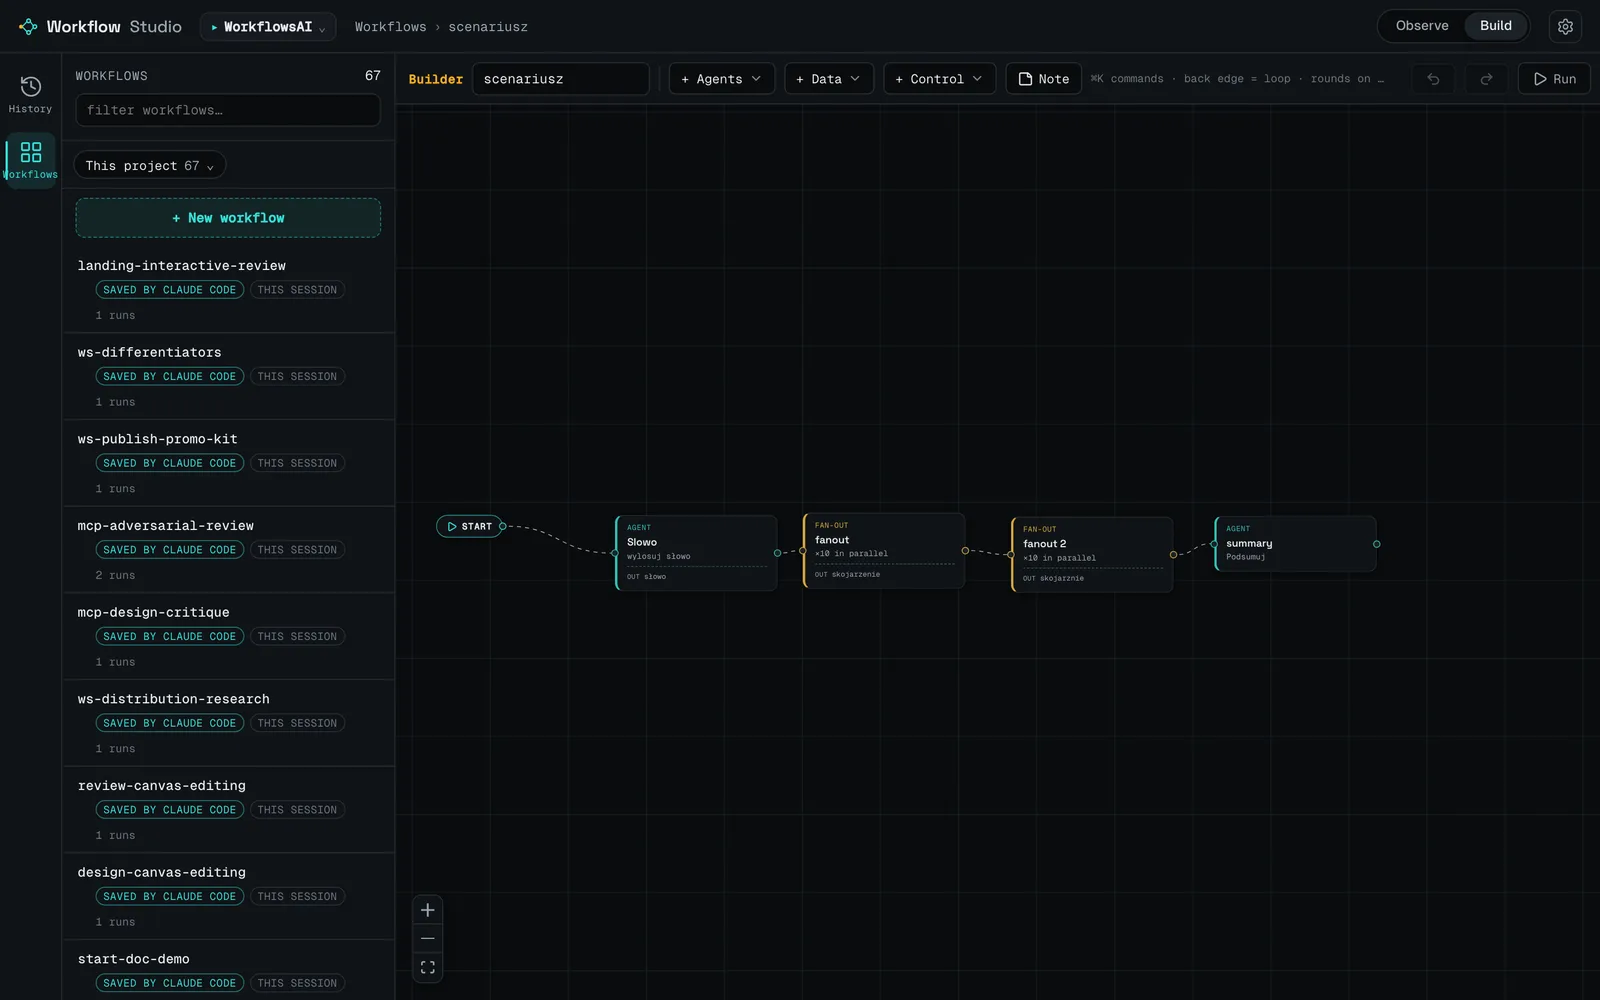Select the Slowo agent node

tap(696, 553)
